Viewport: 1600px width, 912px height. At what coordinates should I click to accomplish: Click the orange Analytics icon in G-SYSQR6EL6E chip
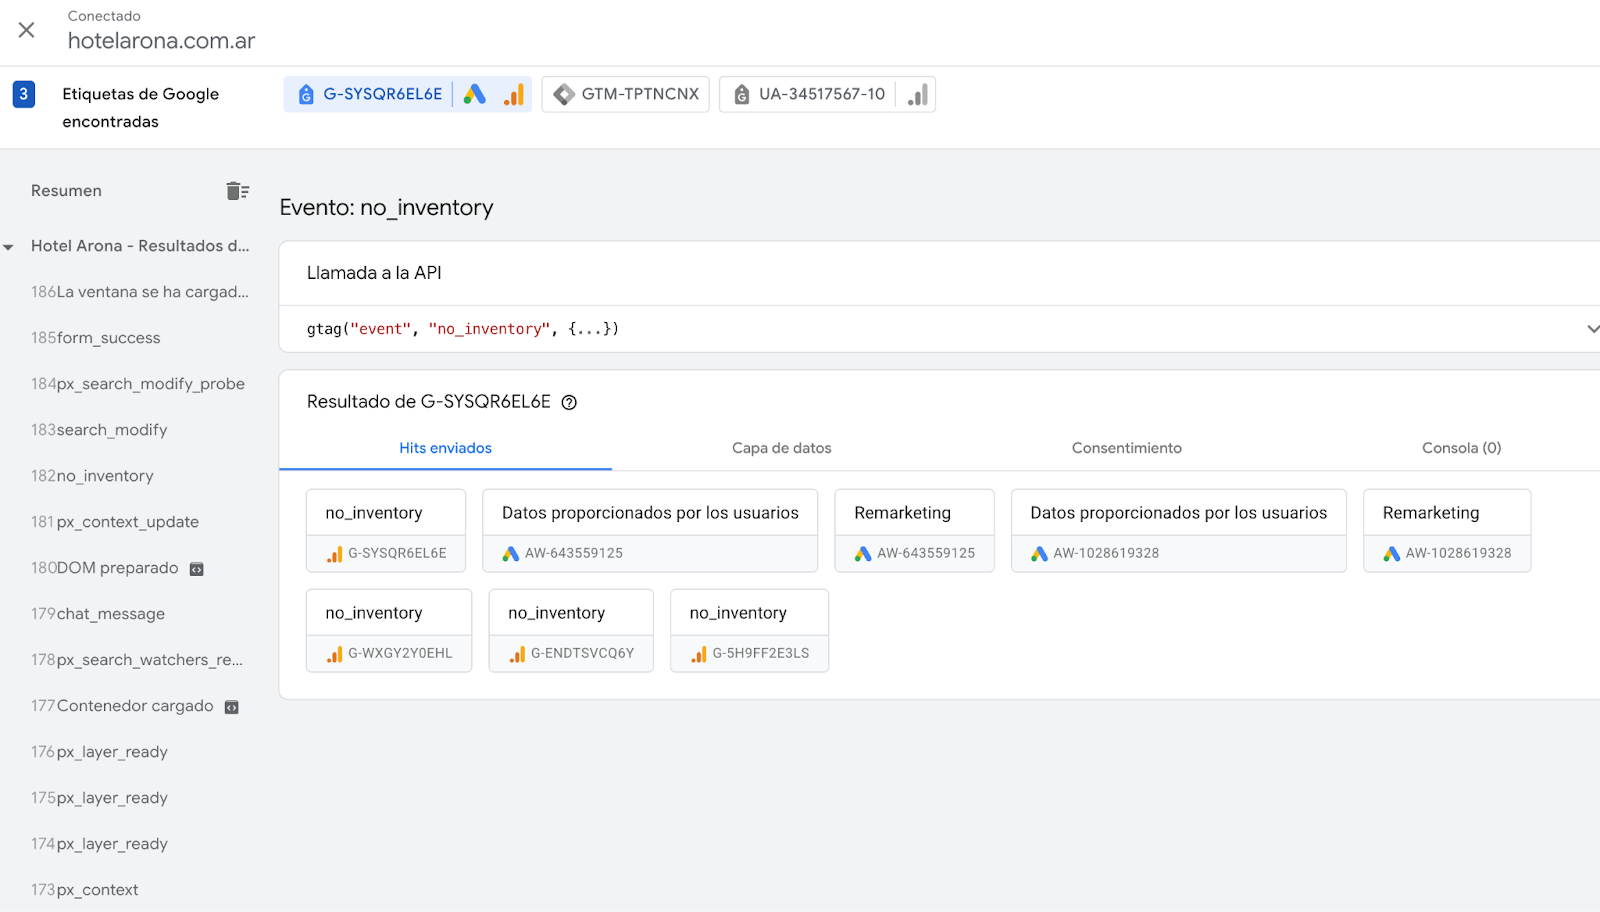point(514,94)
